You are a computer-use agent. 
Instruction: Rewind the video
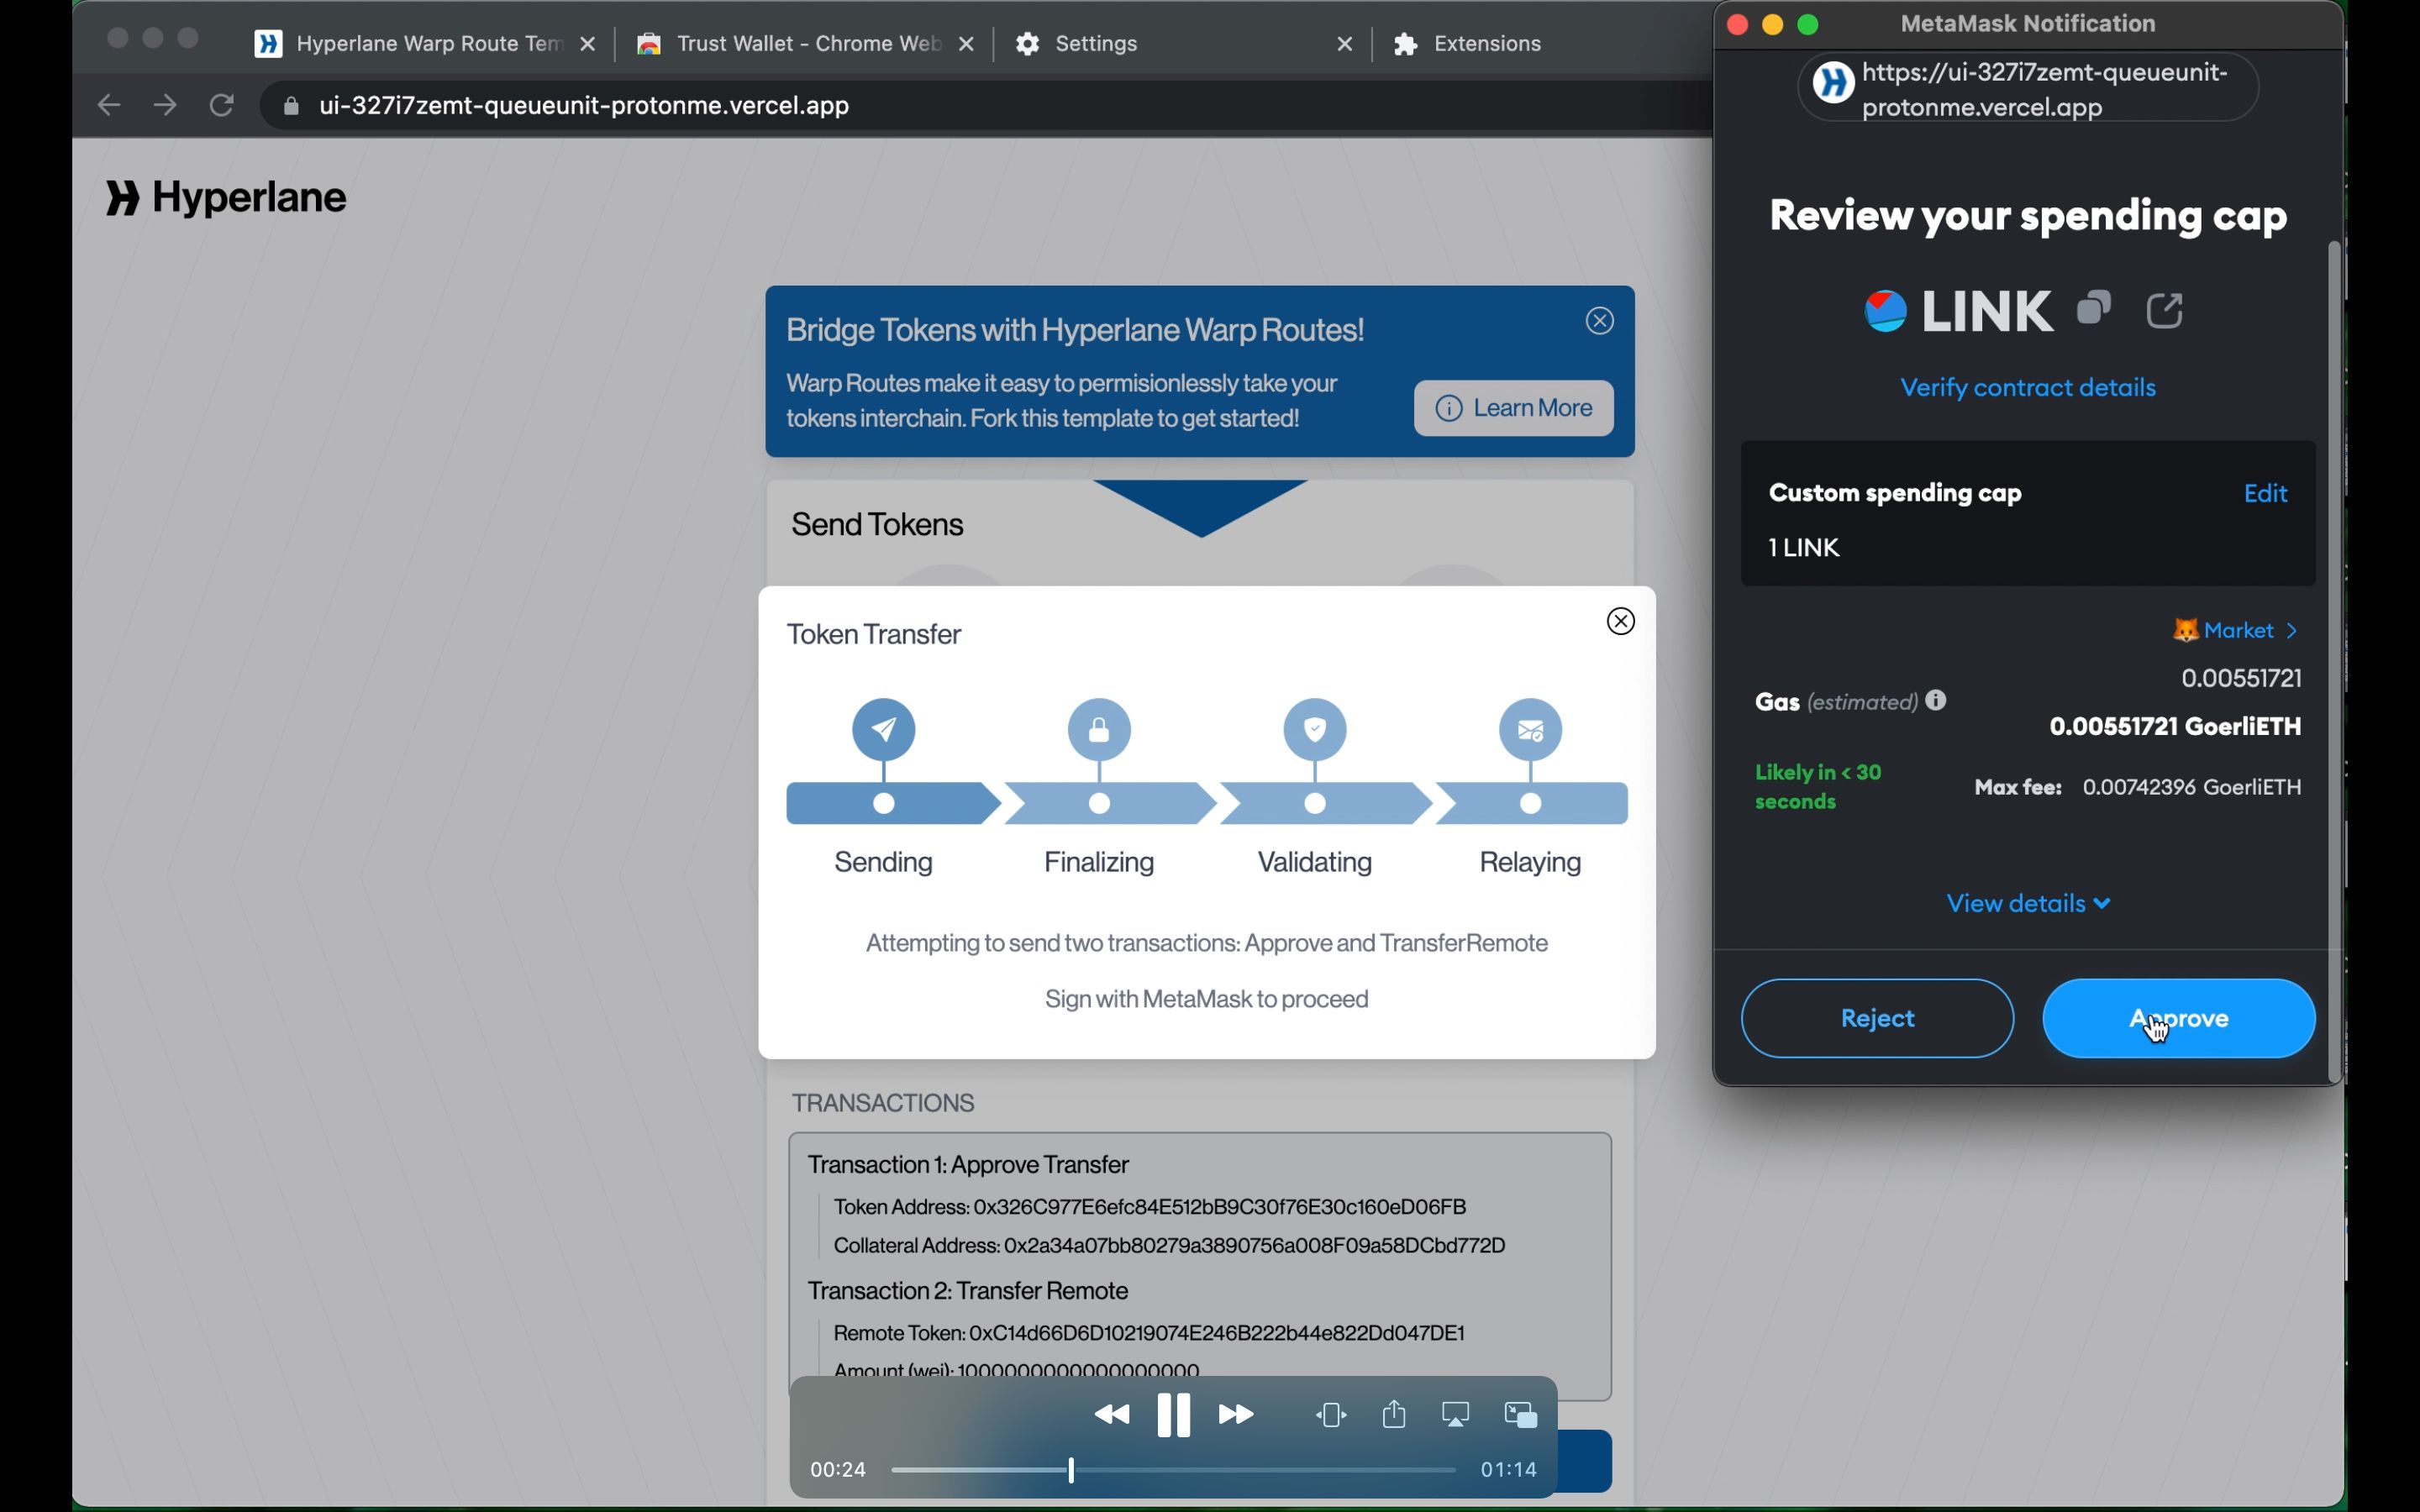point(1112,1415)
